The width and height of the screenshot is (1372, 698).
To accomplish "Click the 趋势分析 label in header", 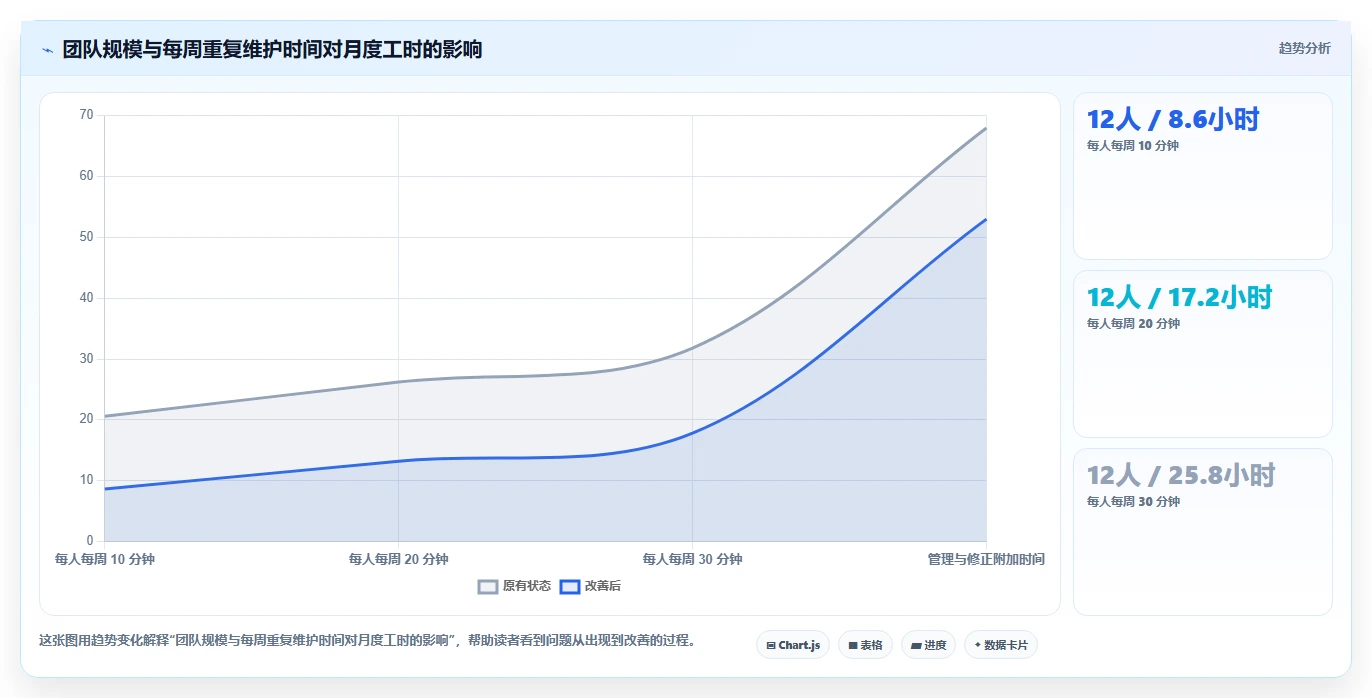I will click(1304, 48).
